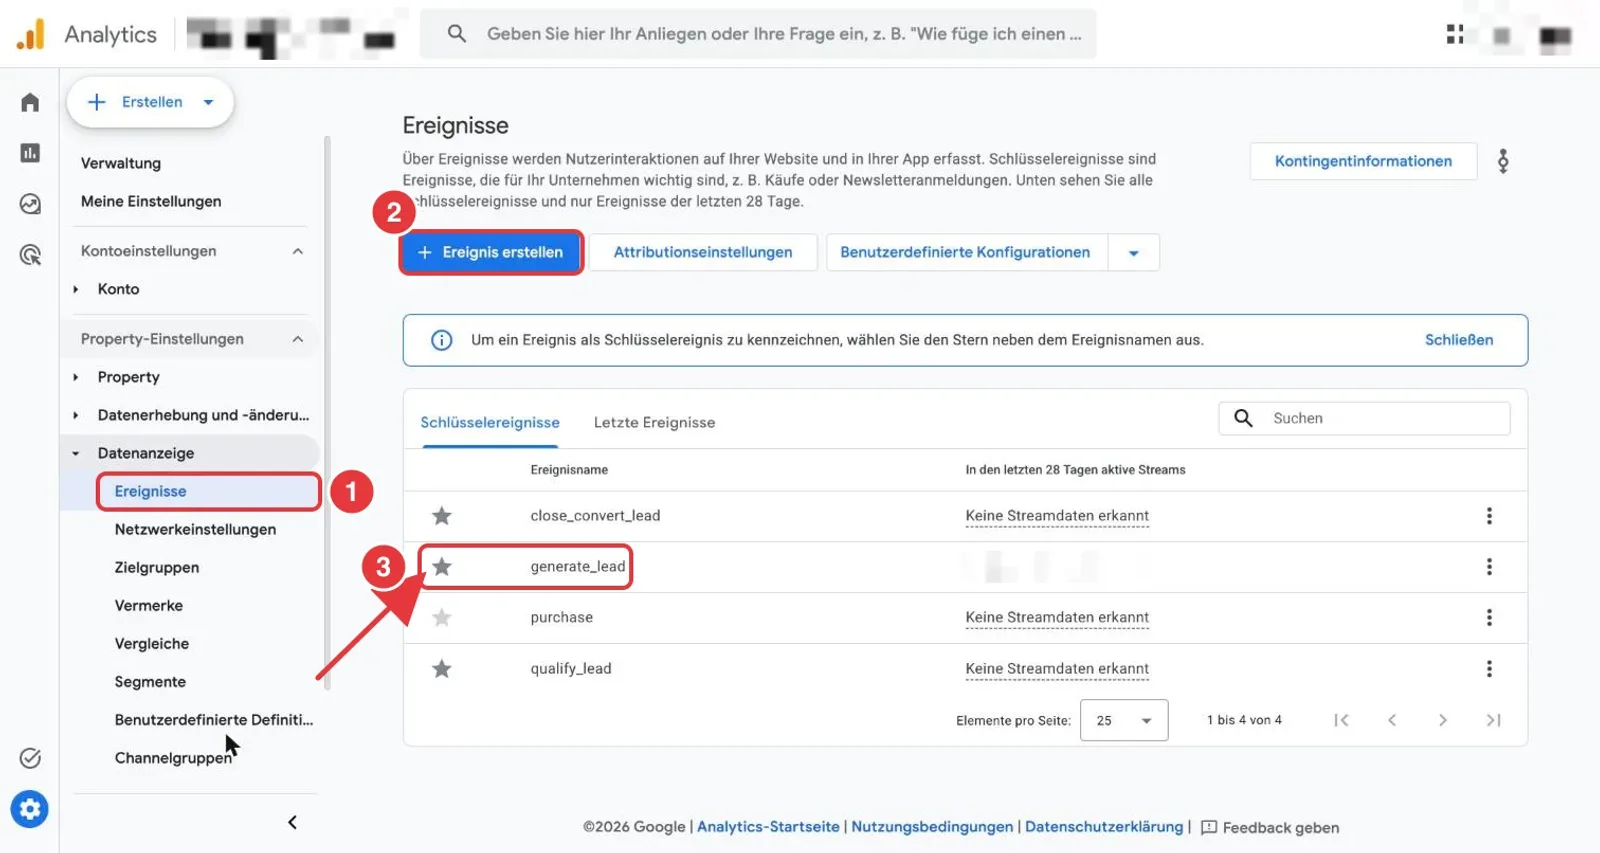Click the checkmark icon above Admin gear
This screenshot has width=1600, height=853.
(30, 758)
